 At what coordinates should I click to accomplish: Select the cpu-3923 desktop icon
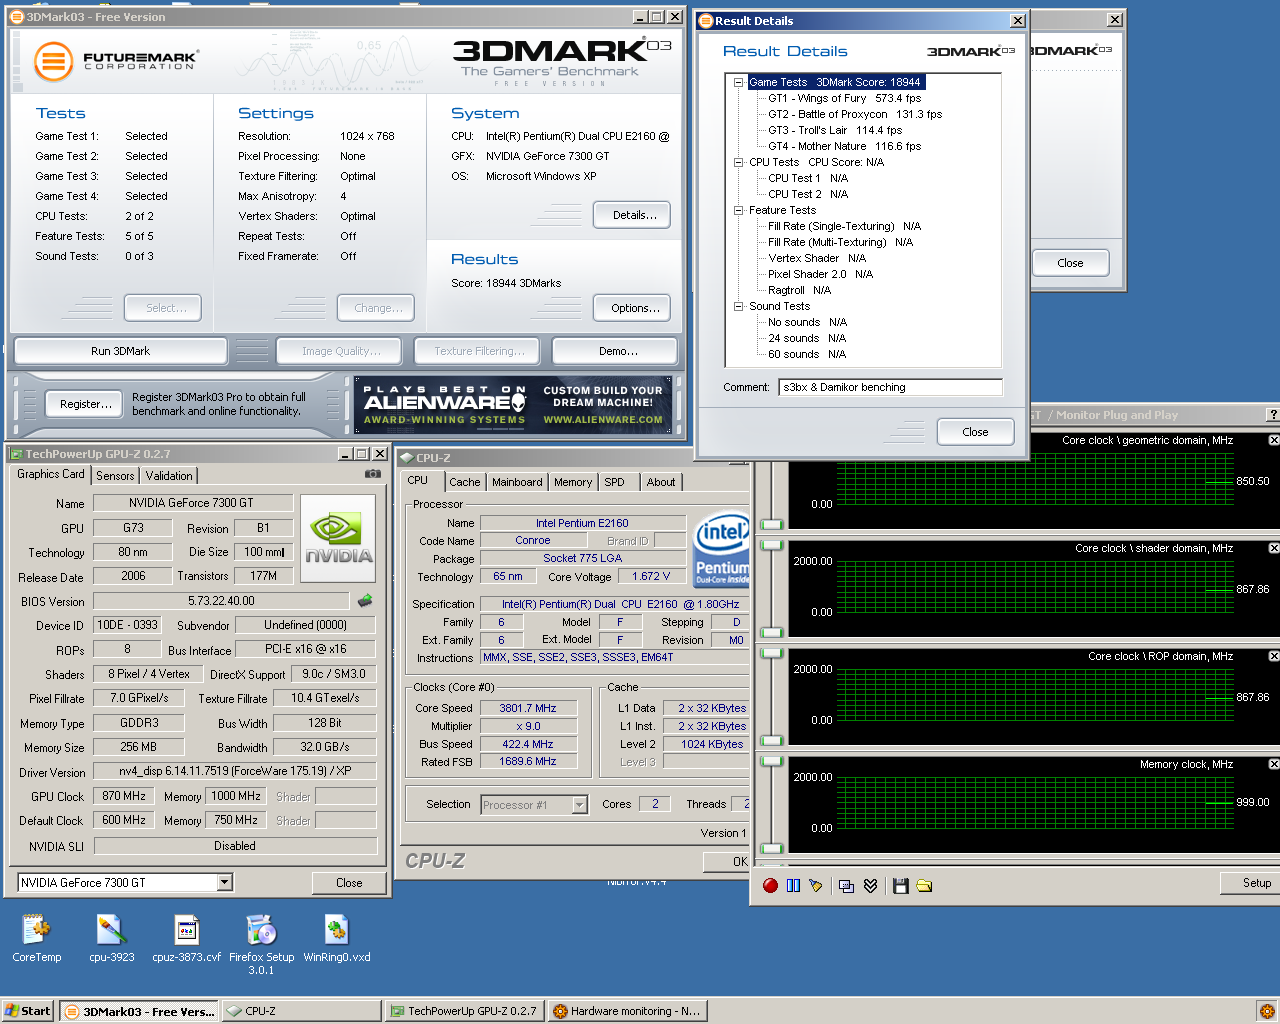pyautogui.click(x=111, y=938)
